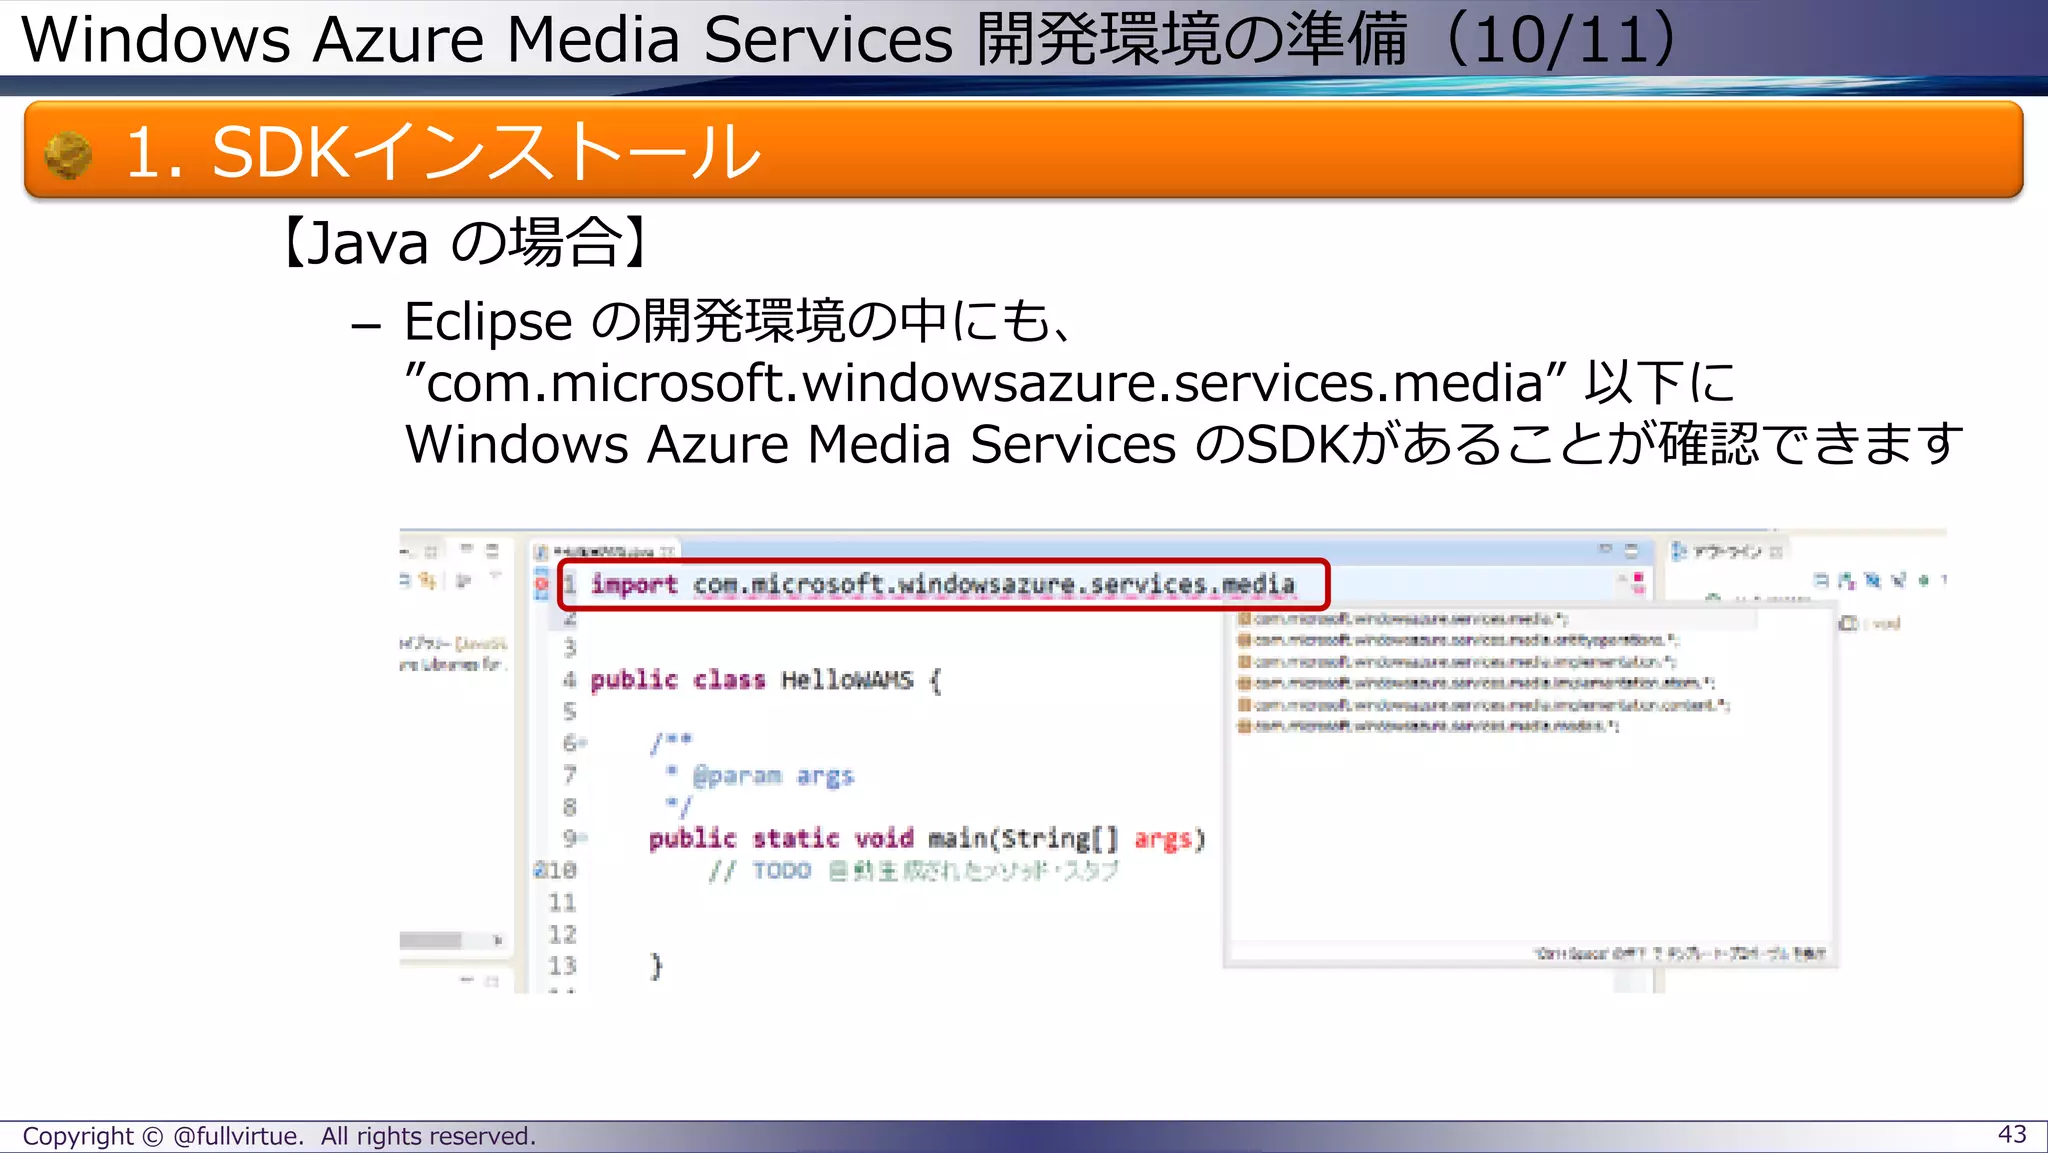Click the red error indicator in overview ruler
The height and width of the screenshot is (1153, 2048).
[1639, 577]
